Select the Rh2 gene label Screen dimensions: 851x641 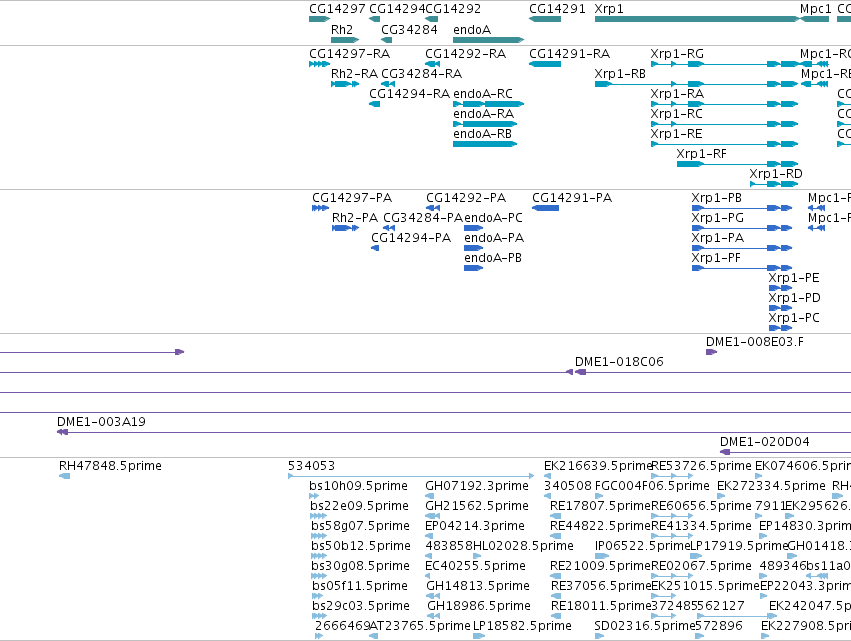click(342, 29)
